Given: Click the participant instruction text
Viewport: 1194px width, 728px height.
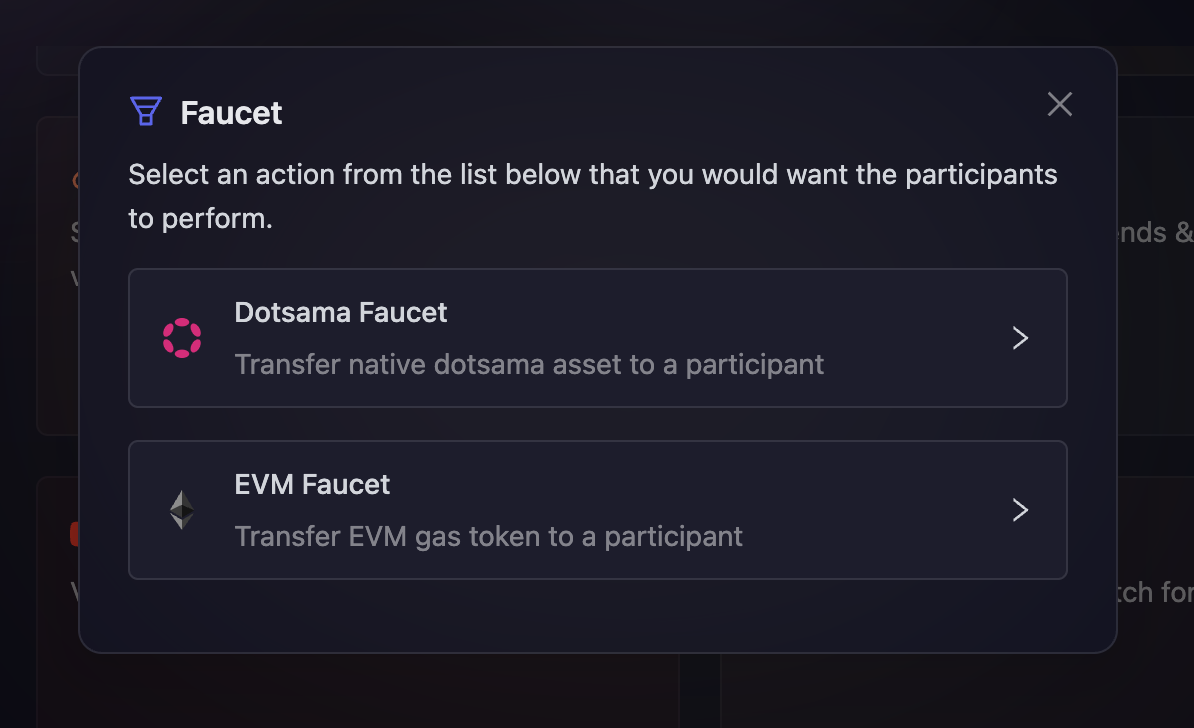Looking at the screenshot, I should coord(592,196).
